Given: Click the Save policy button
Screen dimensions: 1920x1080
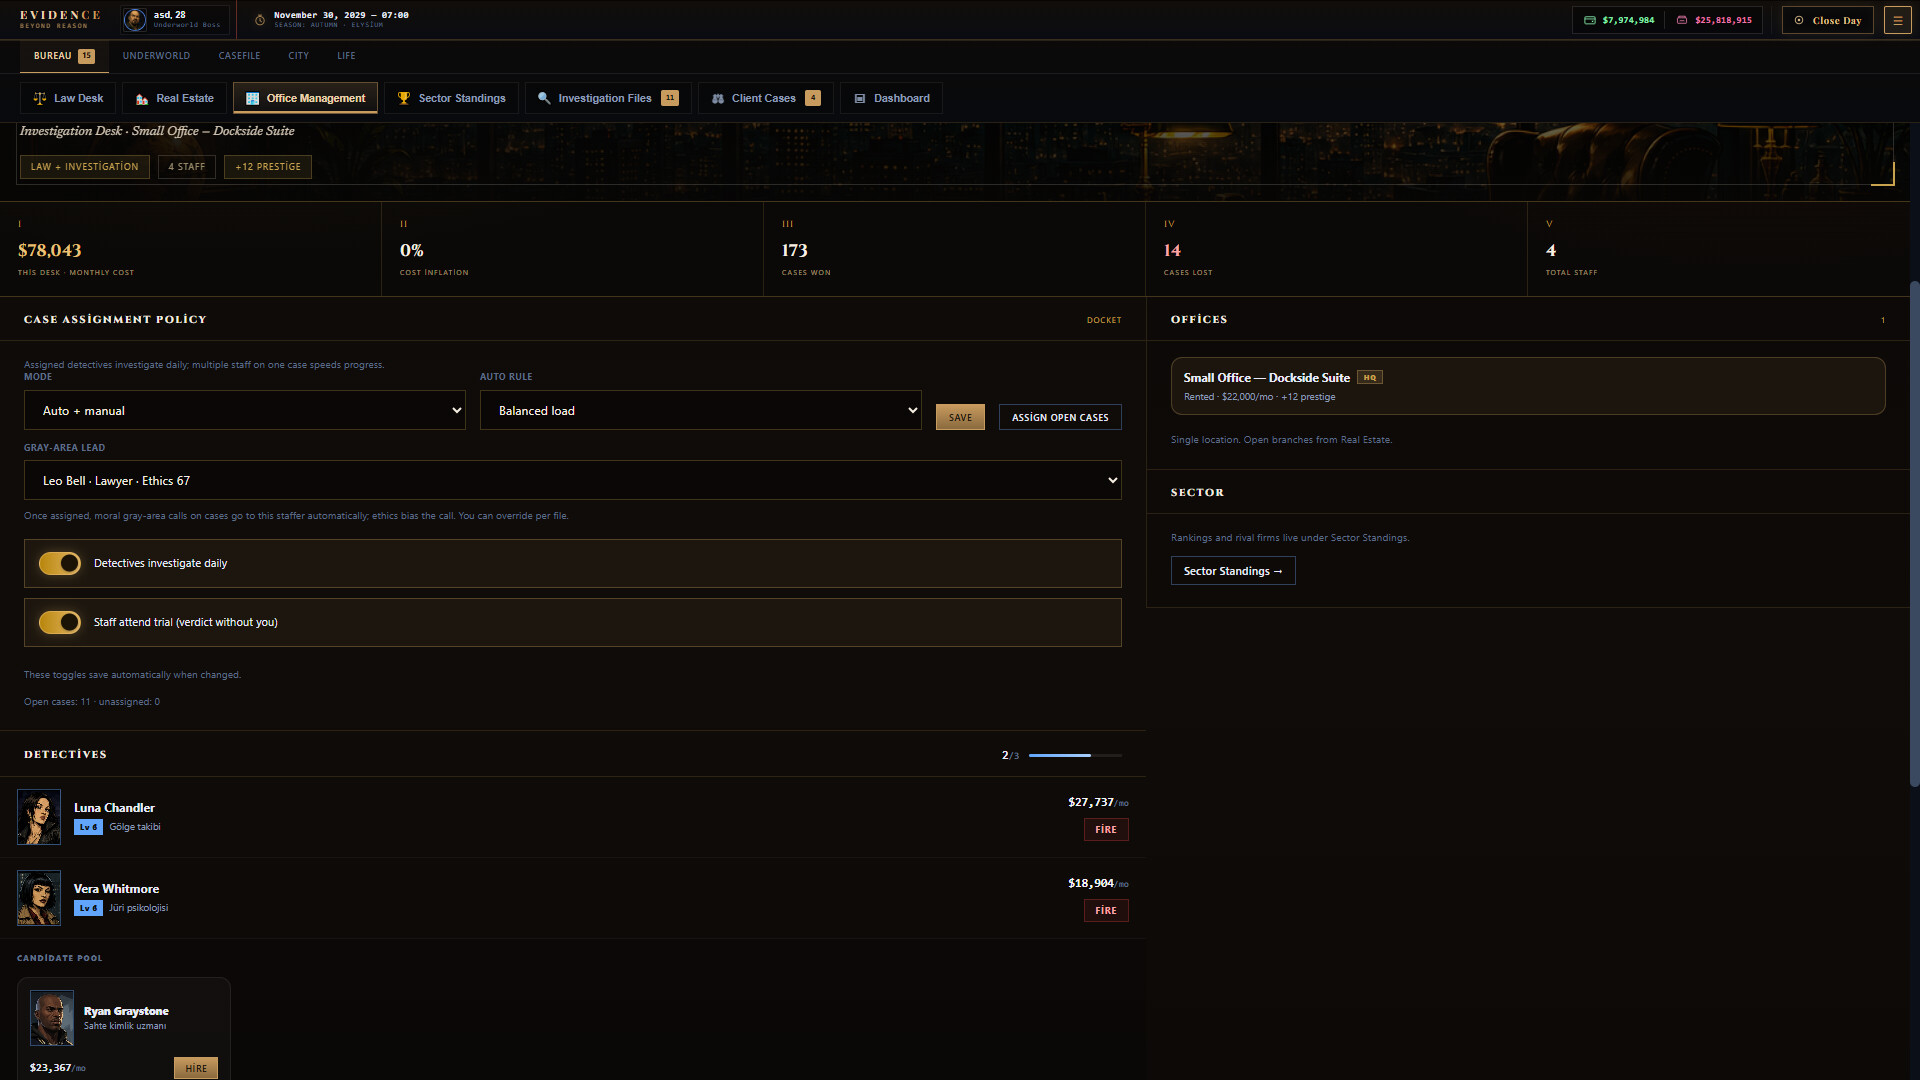Looking at the screenshot, I should pos(960,417).
